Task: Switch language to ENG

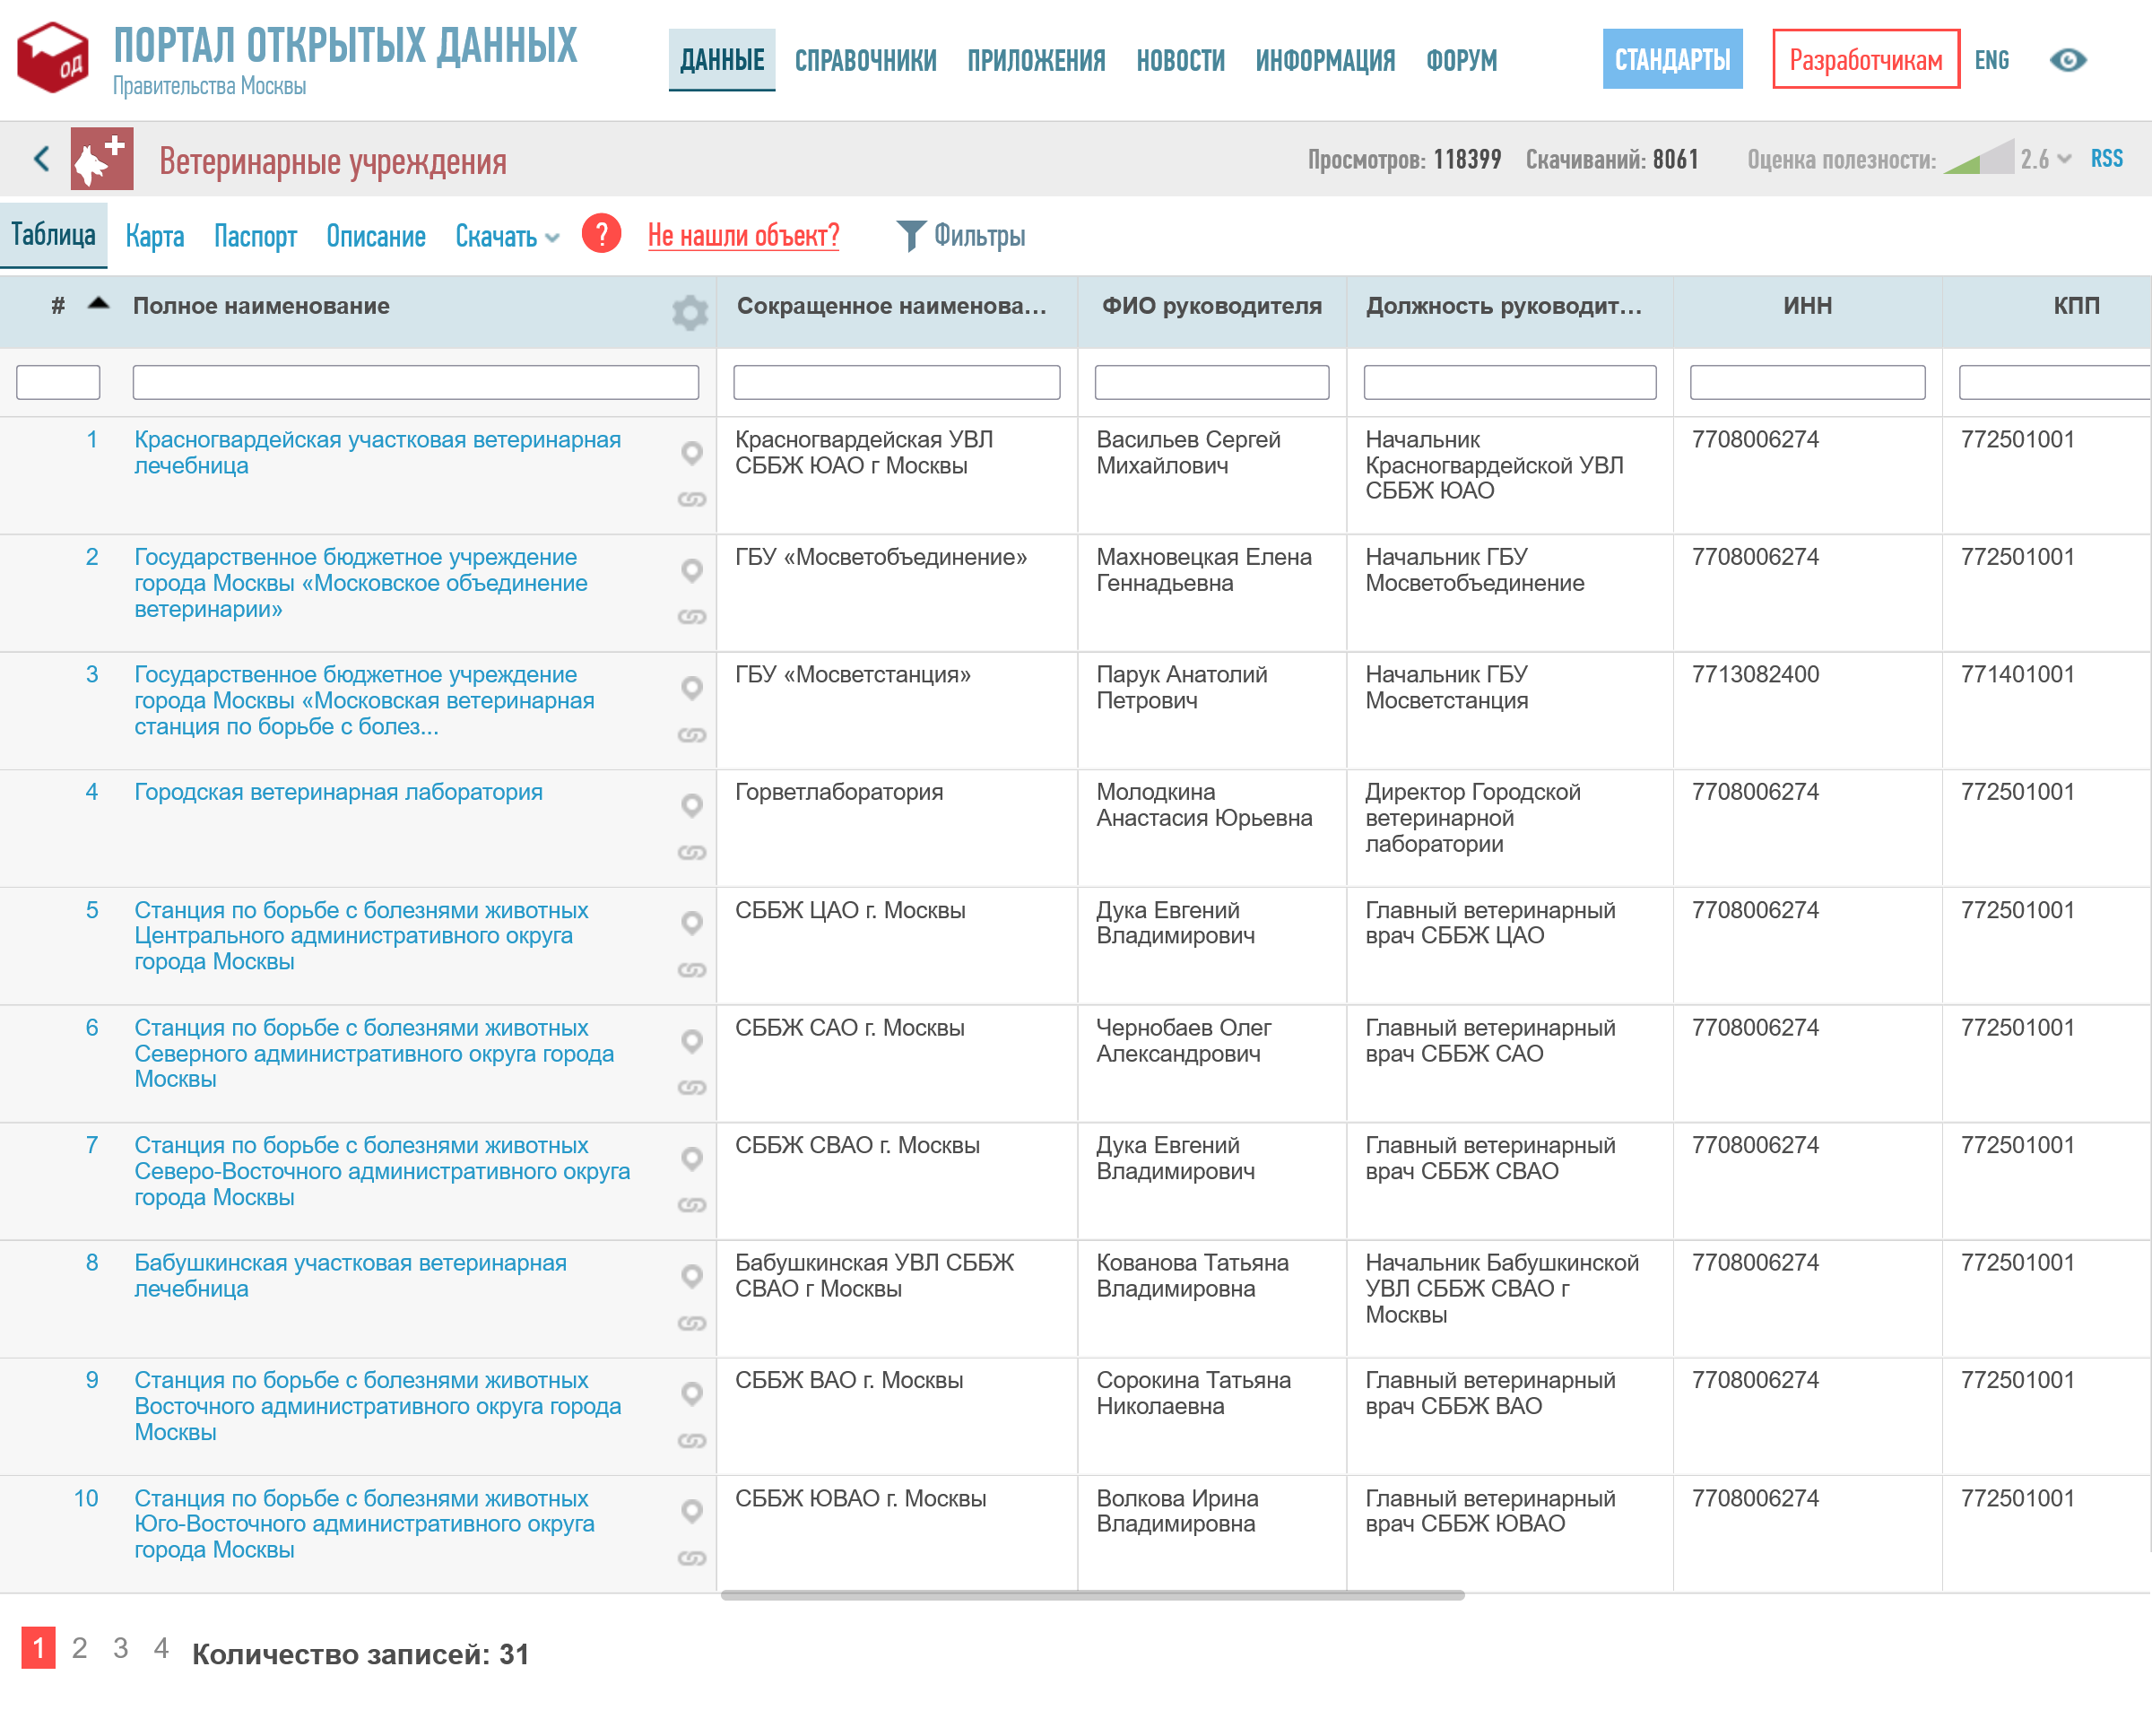Action: (1991, 60)
